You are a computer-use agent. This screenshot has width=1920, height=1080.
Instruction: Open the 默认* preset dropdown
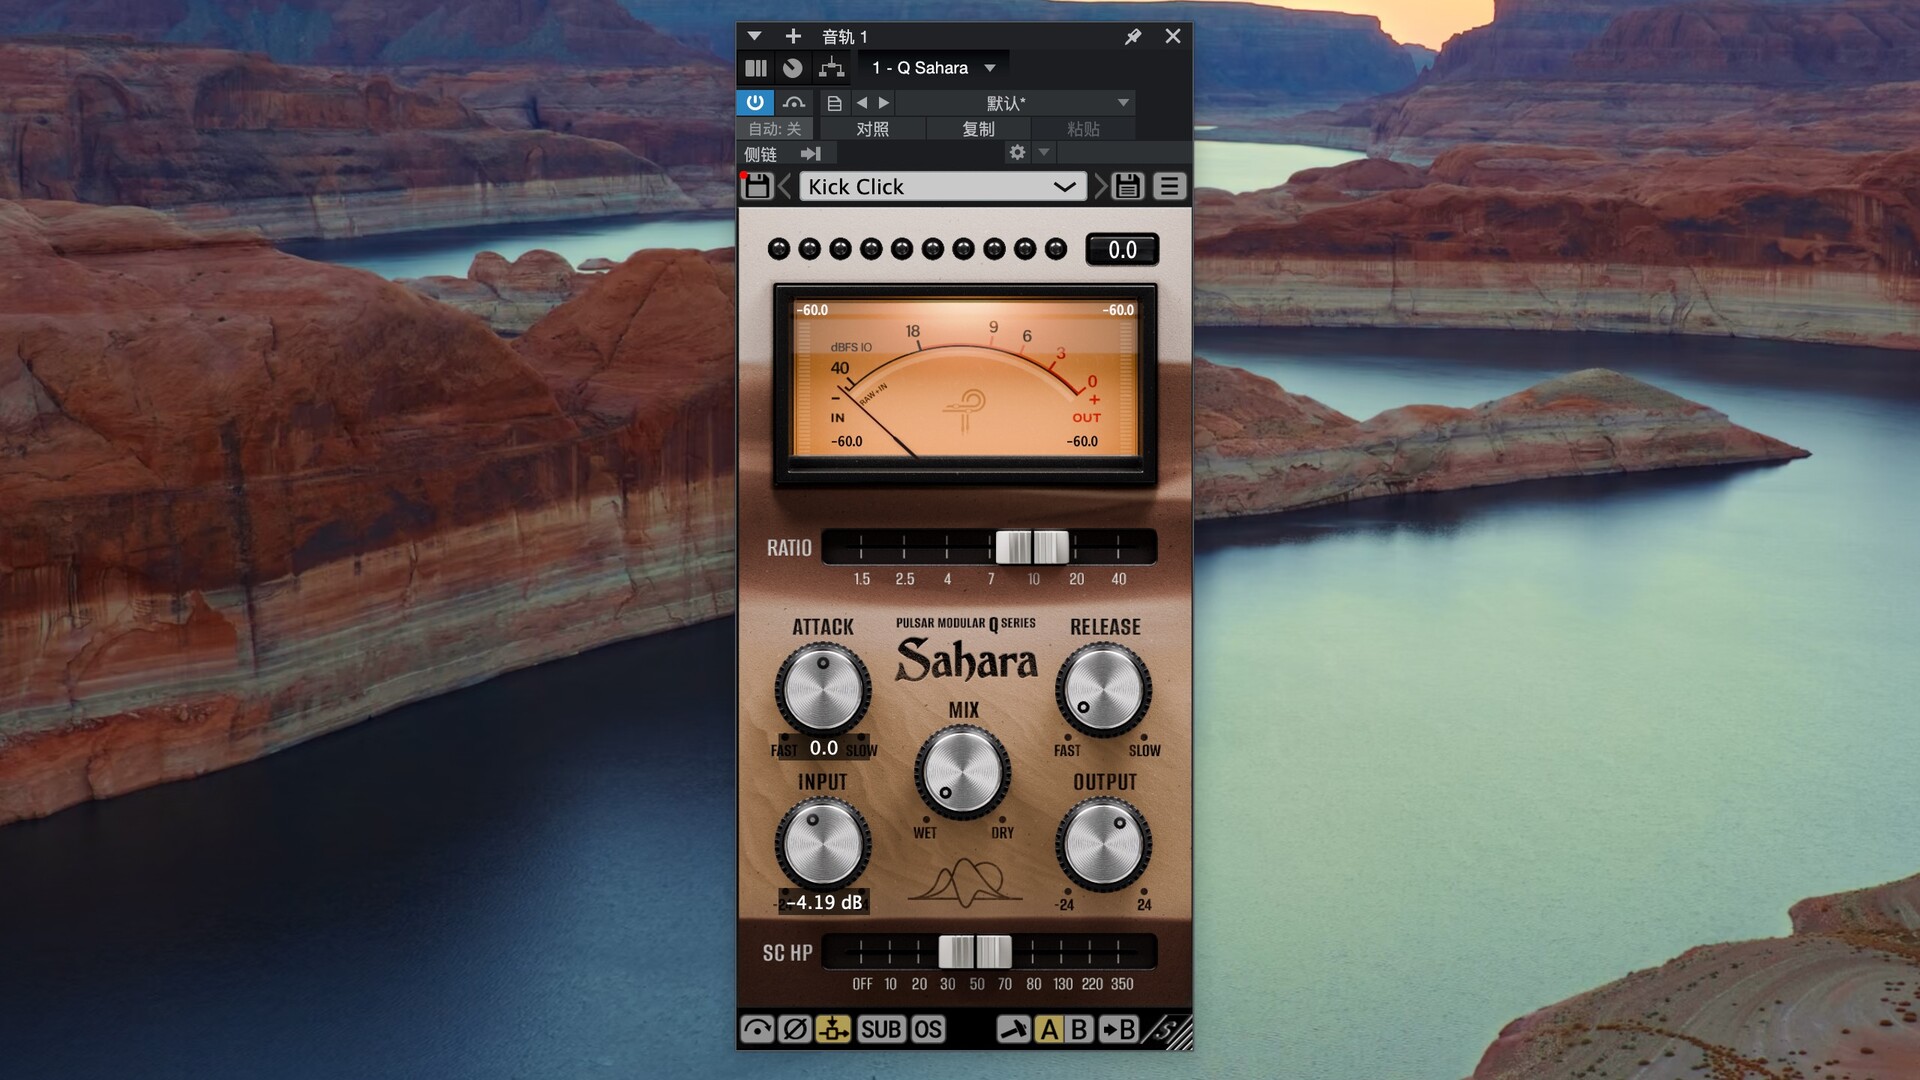tap(1015, 103)
